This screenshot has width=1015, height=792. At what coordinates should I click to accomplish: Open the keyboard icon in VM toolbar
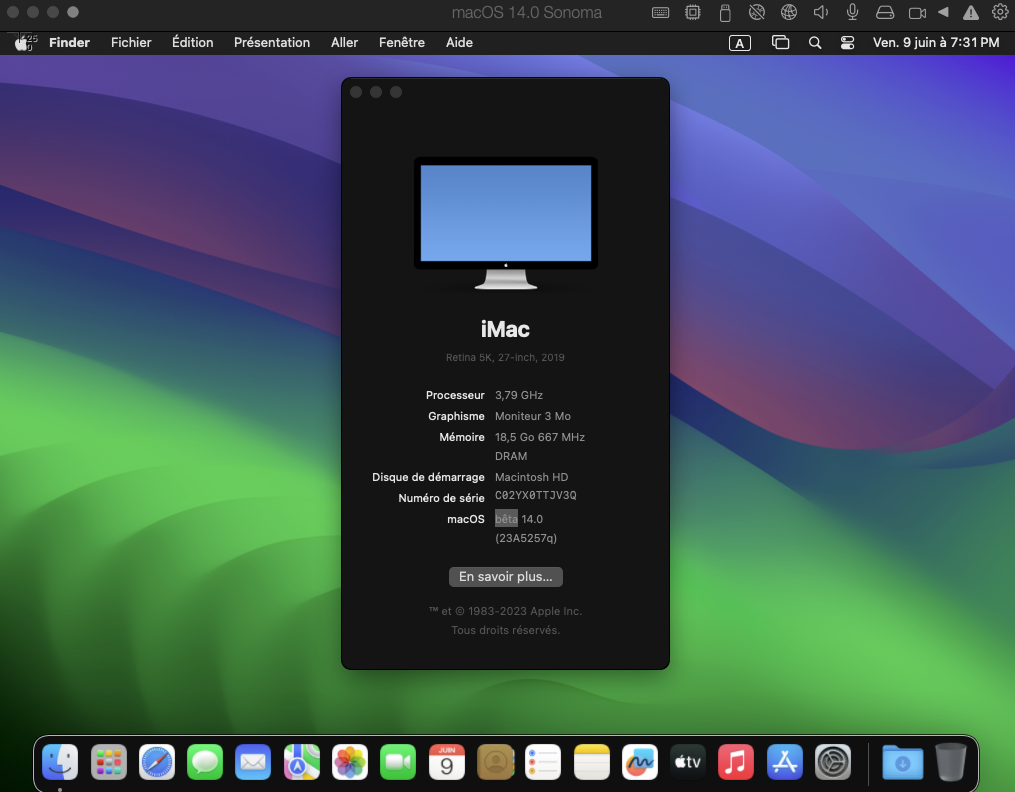click(x=660, y=12)
